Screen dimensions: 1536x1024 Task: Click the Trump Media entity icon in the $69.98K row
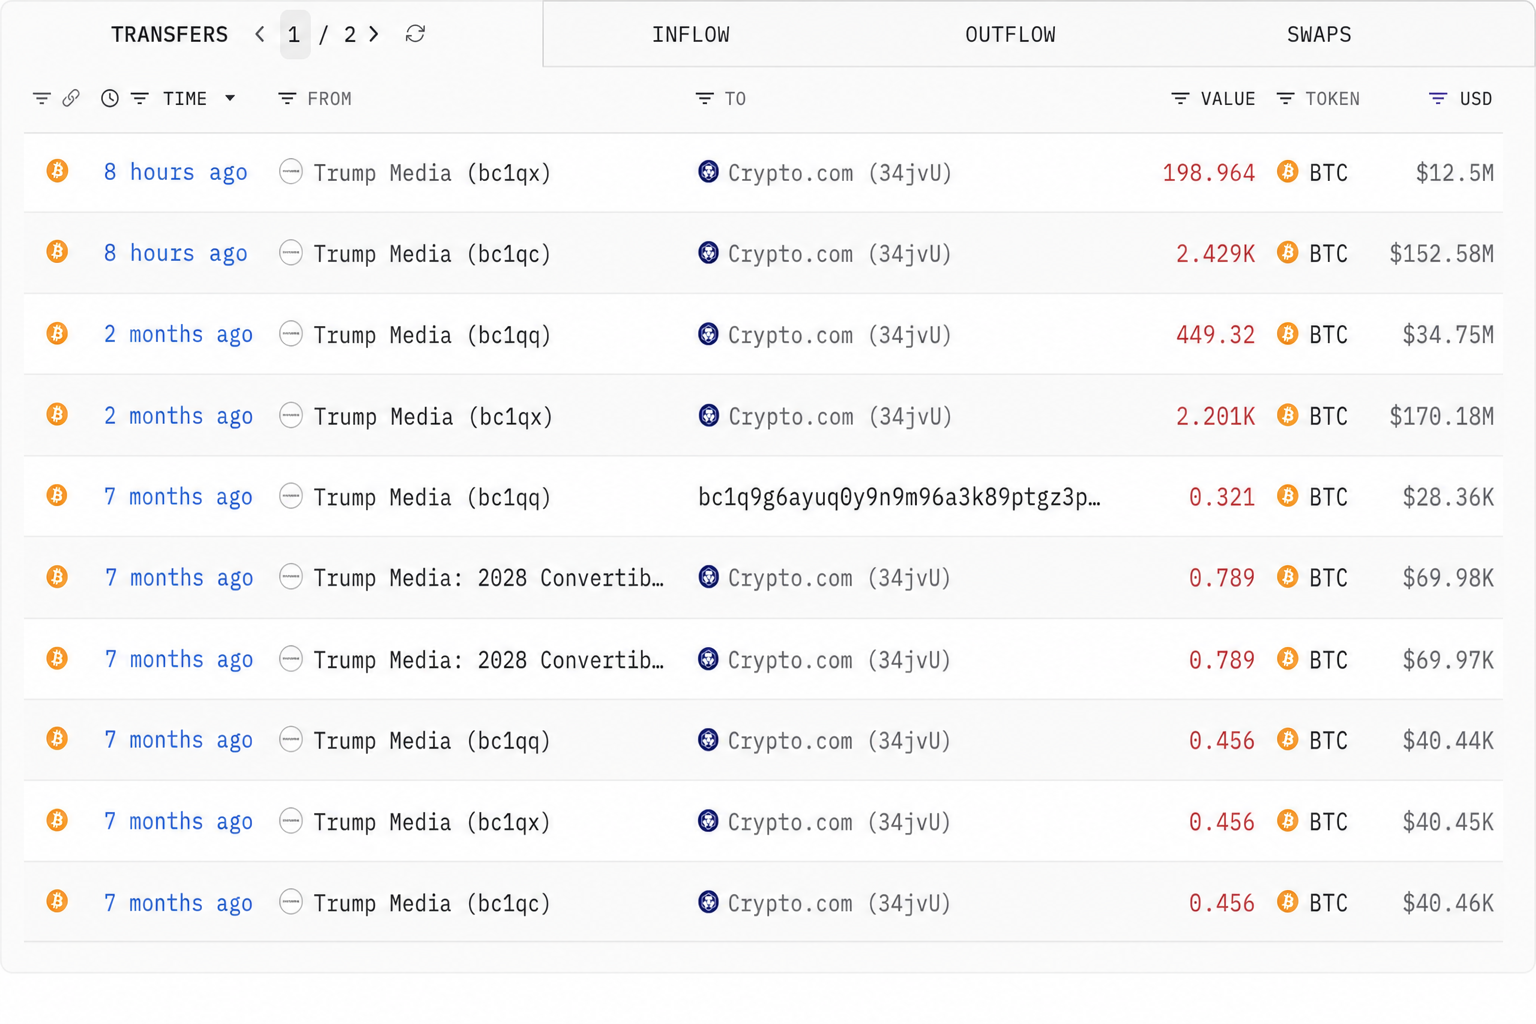[291, 577]
